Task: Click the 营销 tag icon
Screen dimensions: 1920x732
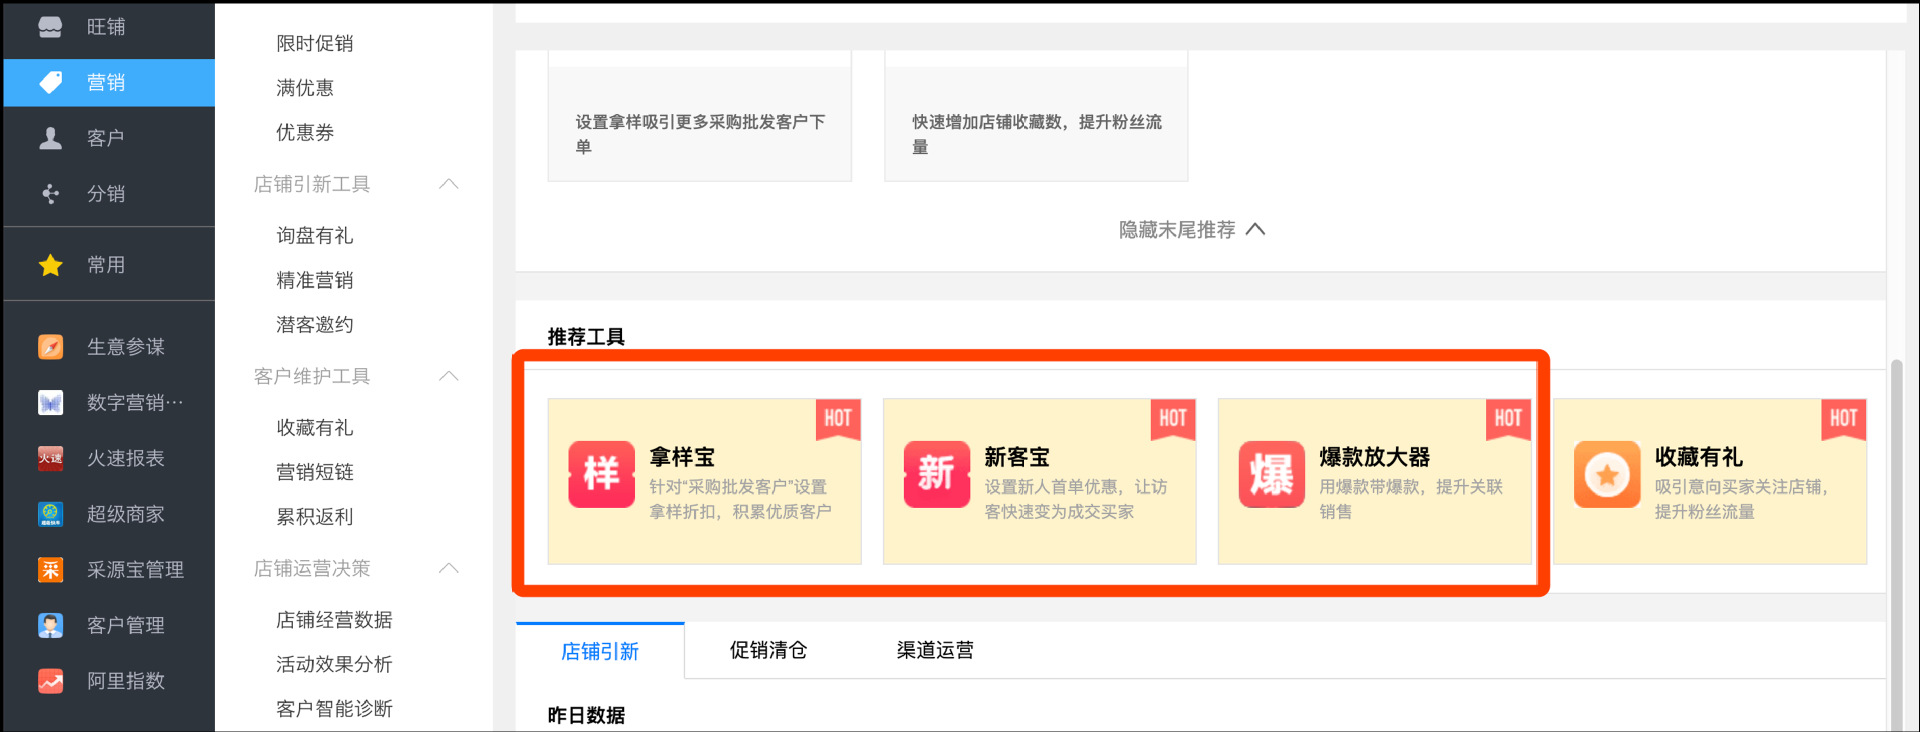Action: click(50, 82)
